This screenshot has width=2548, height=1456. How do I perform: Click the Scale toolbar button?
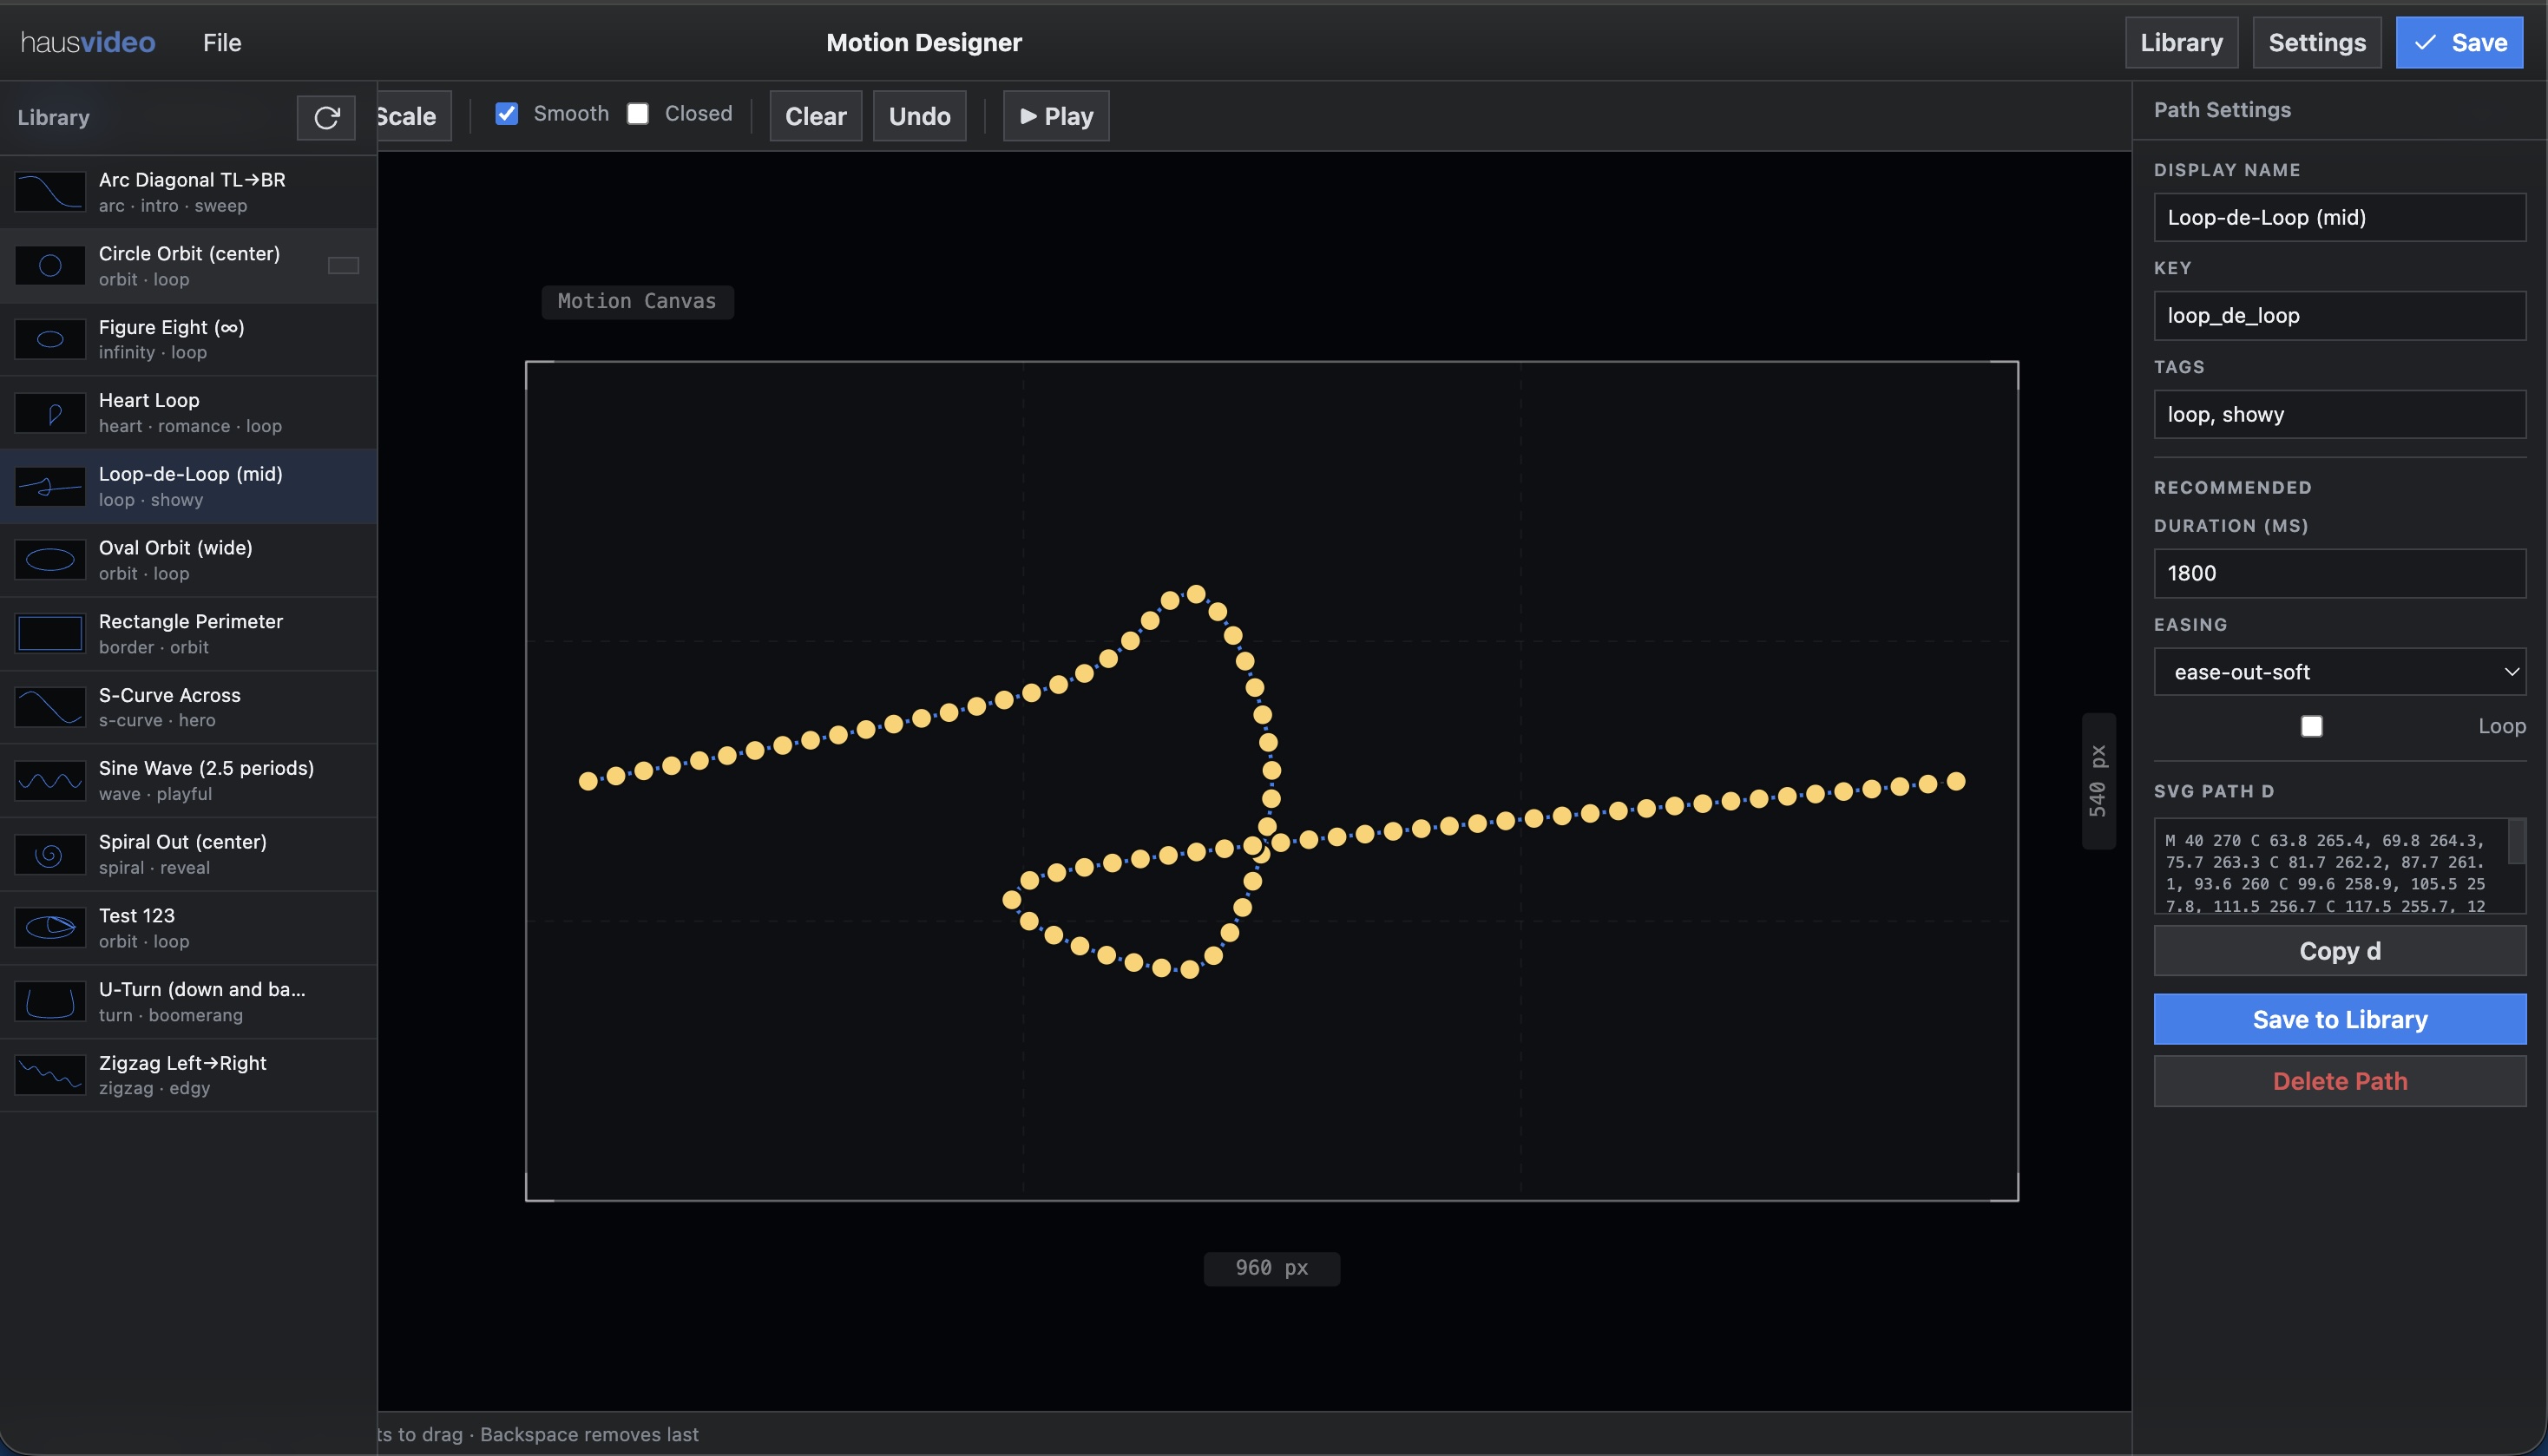[413, 116]
